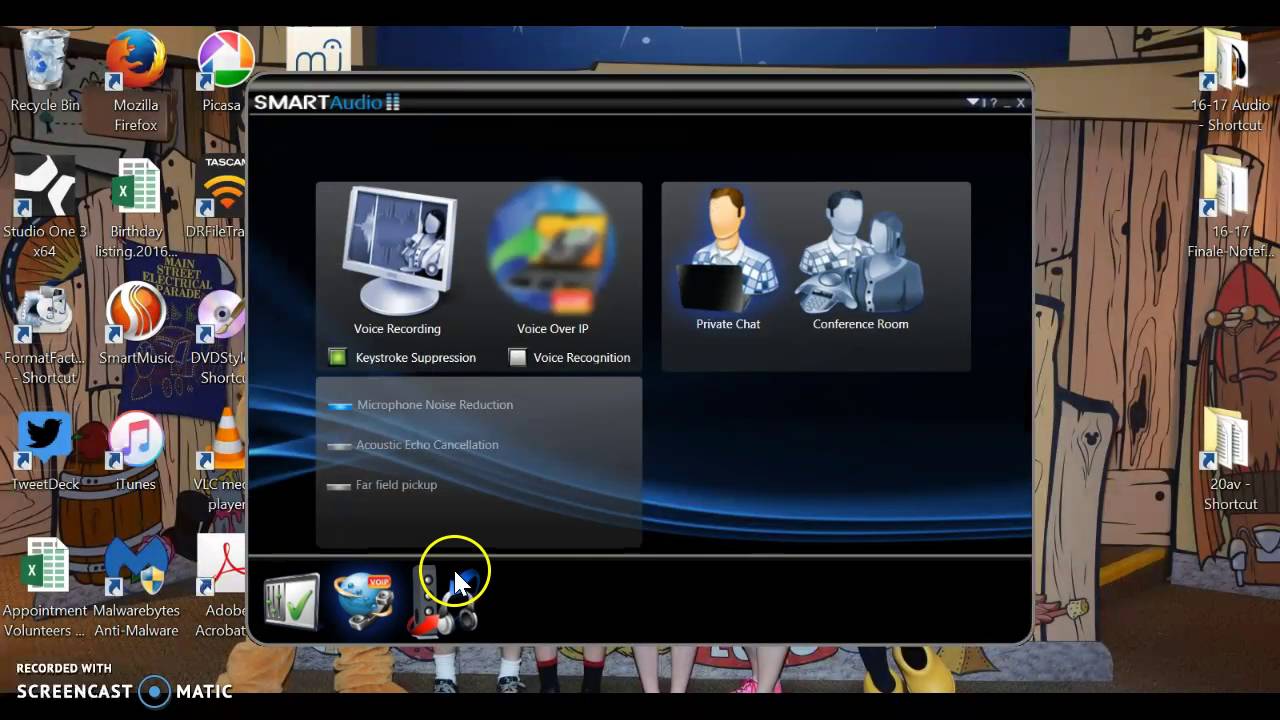Open the speaker and headphones tab

(444, 601)
